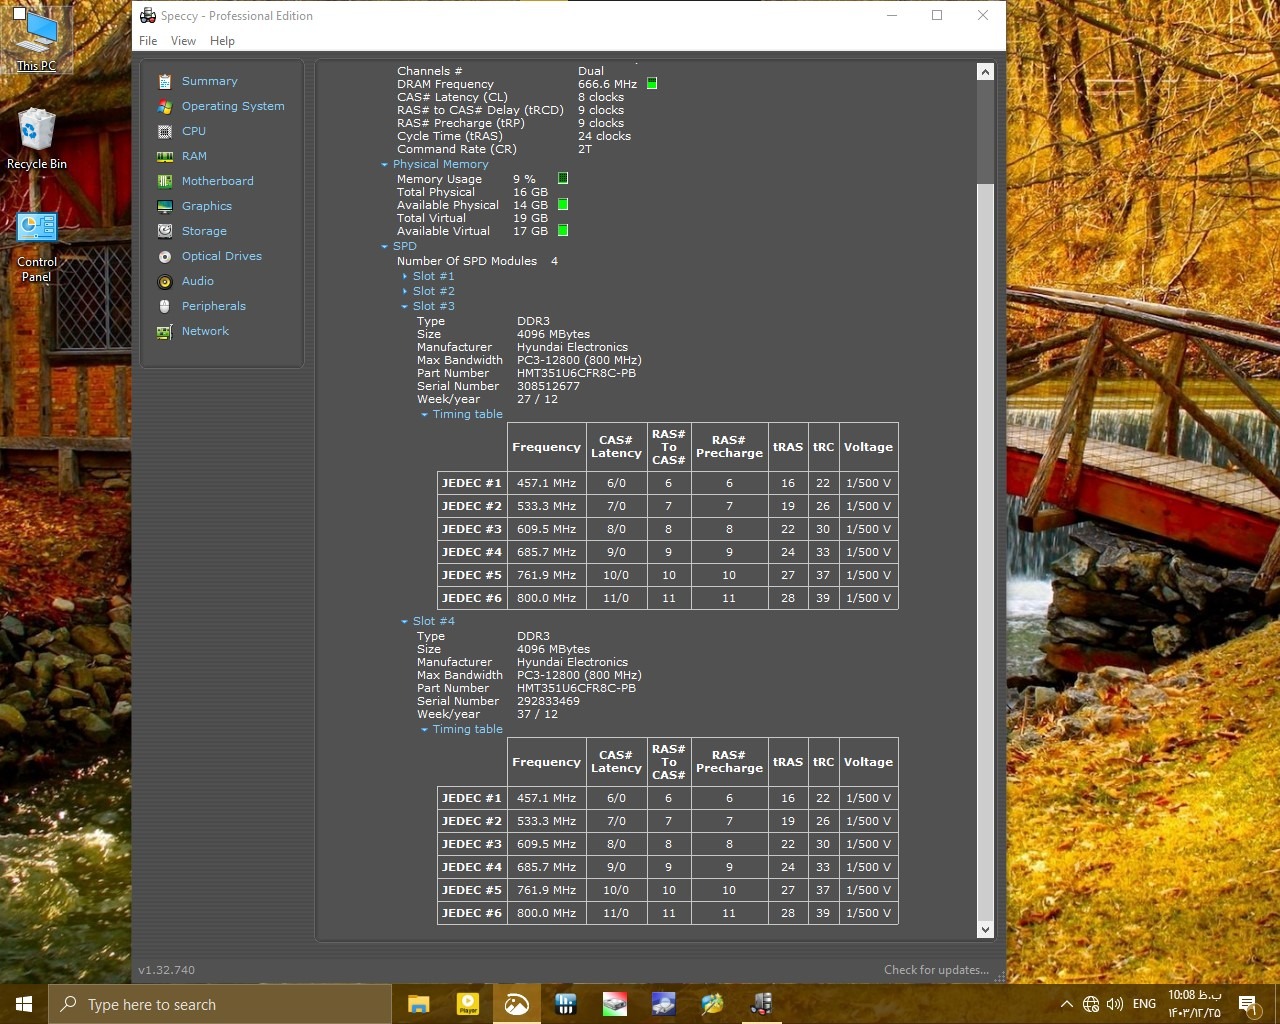Select the RAM module icon

pyautogui.click(x=165, y=156)
